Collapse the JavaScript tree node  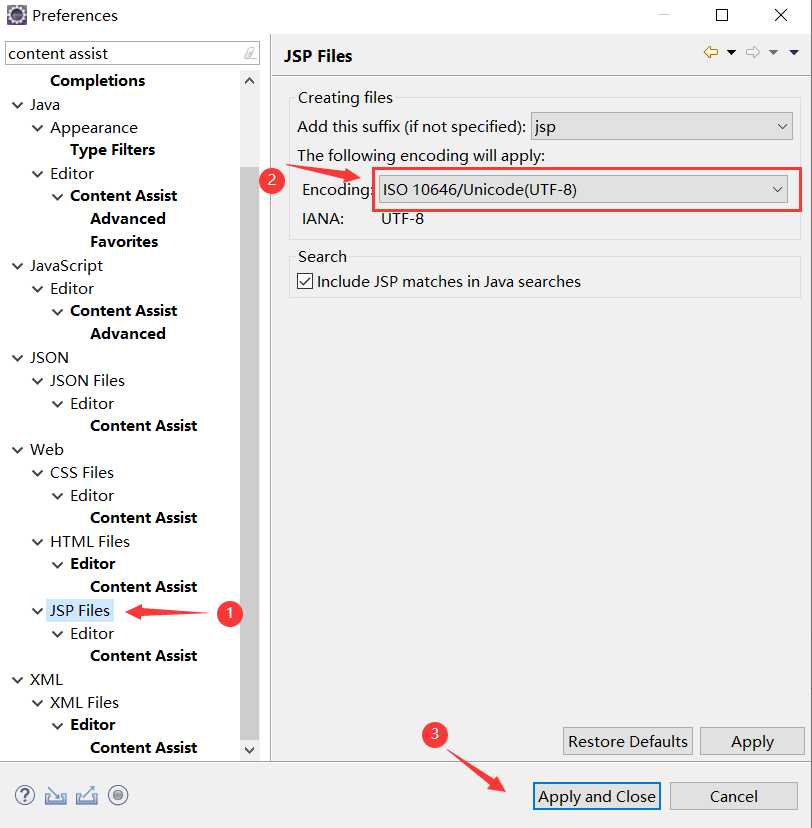click(17, 266)
